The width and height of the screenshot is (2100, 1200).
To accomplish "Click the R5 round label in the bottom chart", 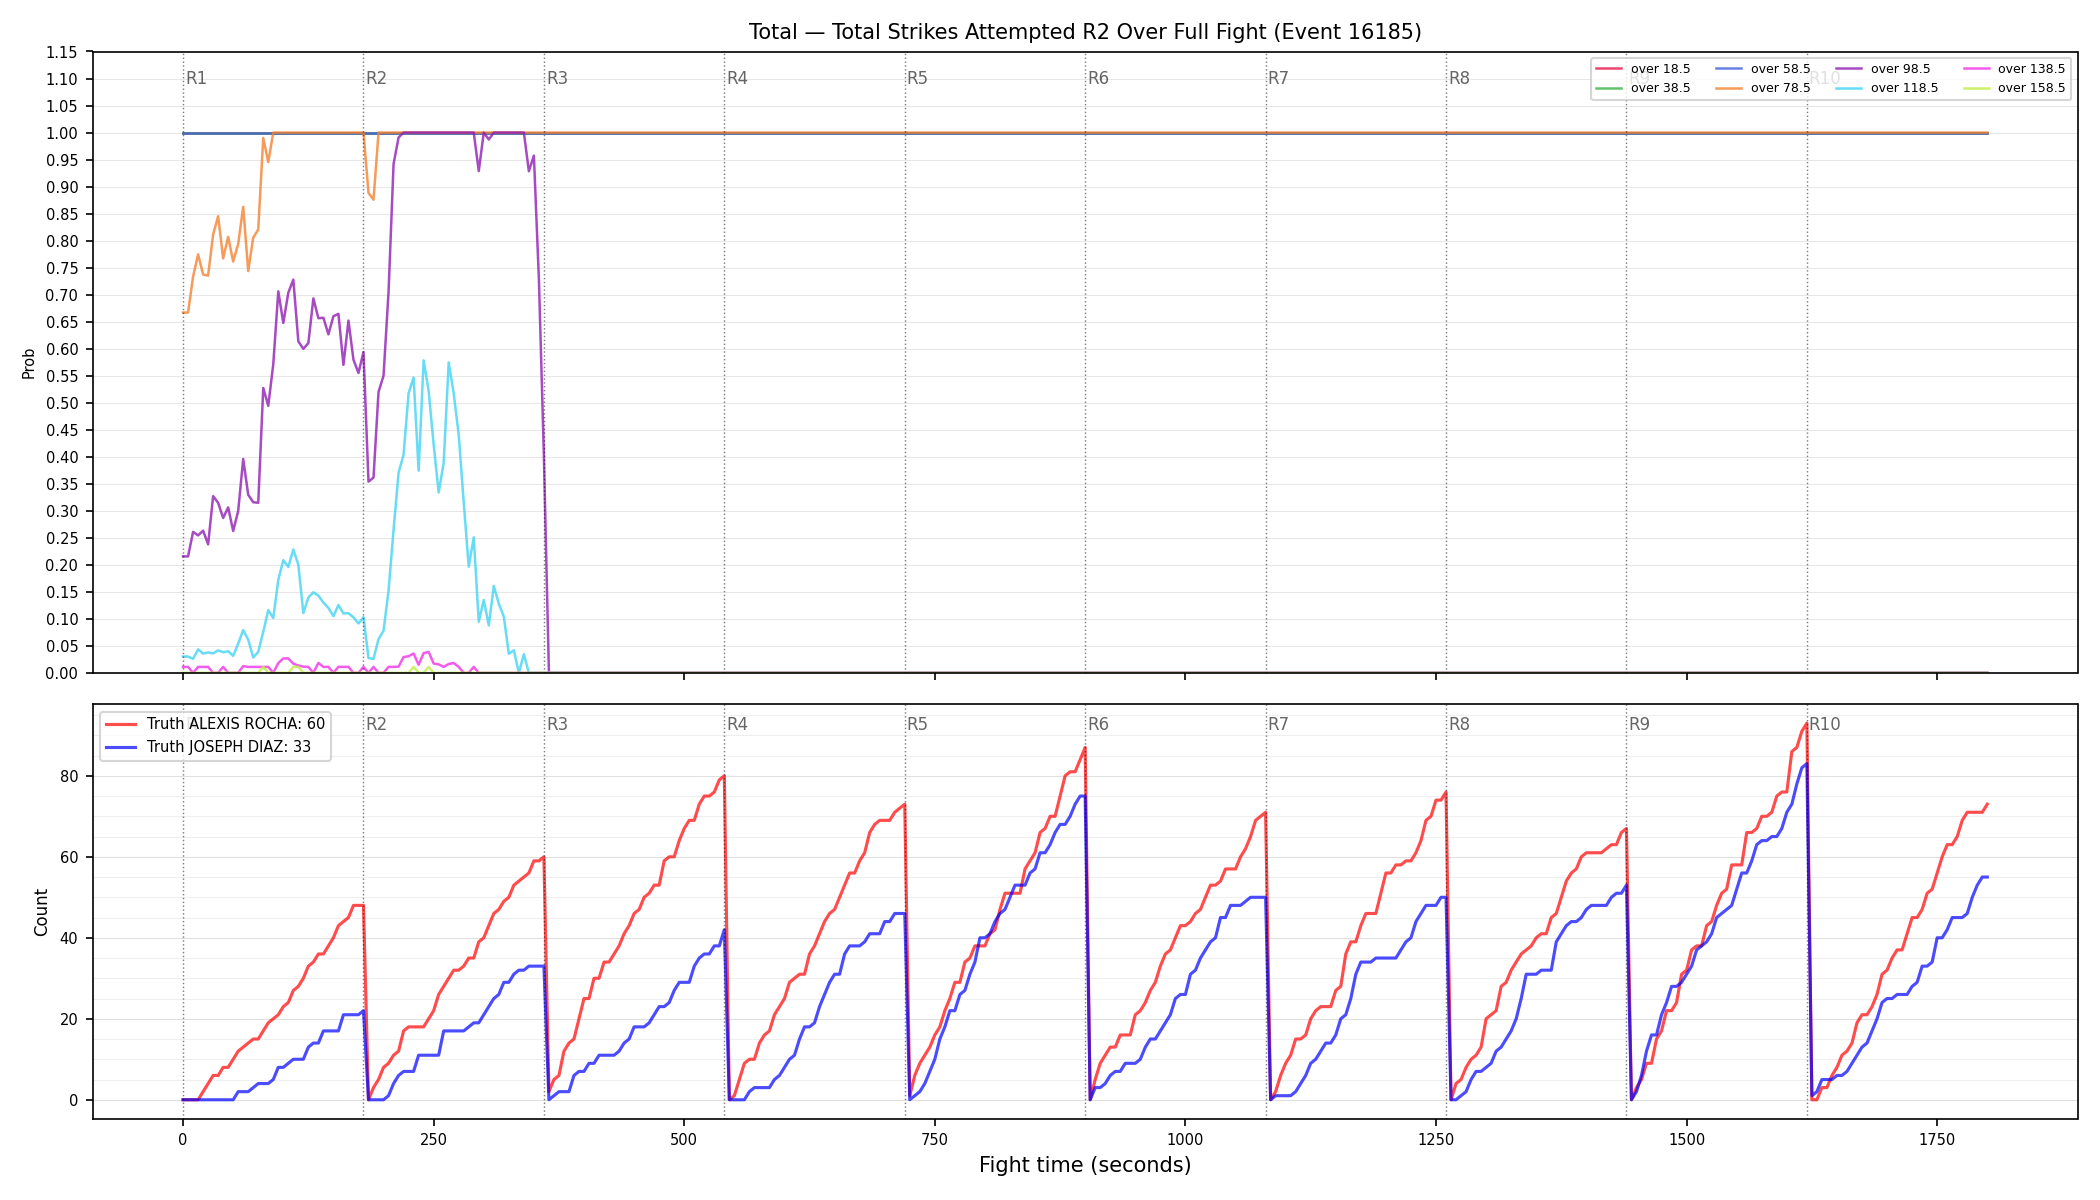I will 917,724.
